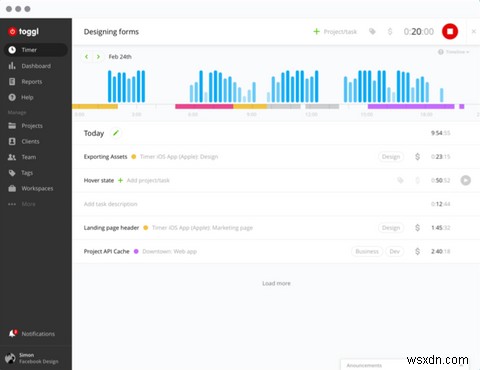The height and width of the screenshot is (370, 480).
Task: Open Reports page
Action: click(x=32, y=82)
